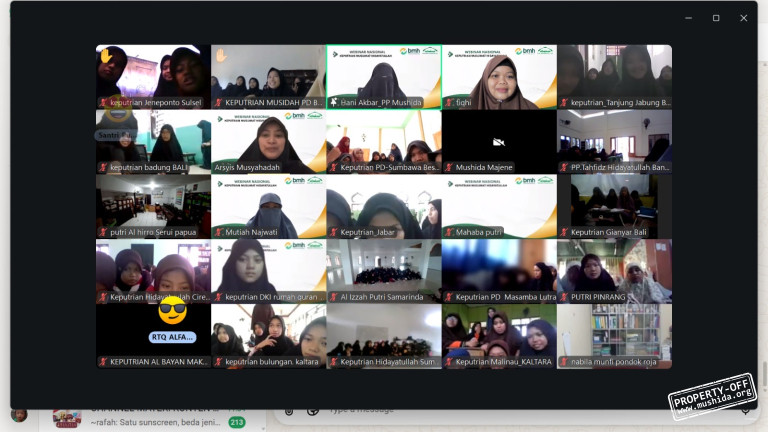Viewport: 768px width, 432px height.
Task: Click muted mic icon beside Mahaba putri
Action: [449, 232]
